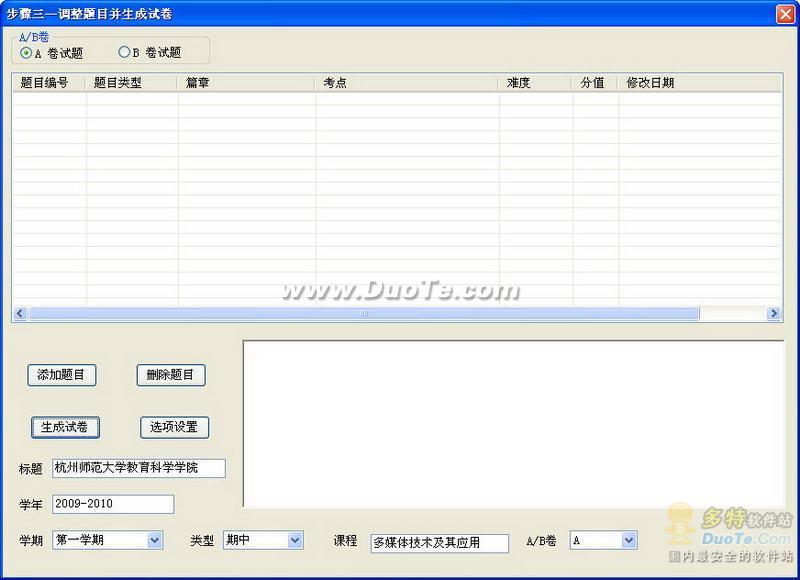Click the 删除题目 button
Viewport: 800px width, 580px height.
[171, 375]
